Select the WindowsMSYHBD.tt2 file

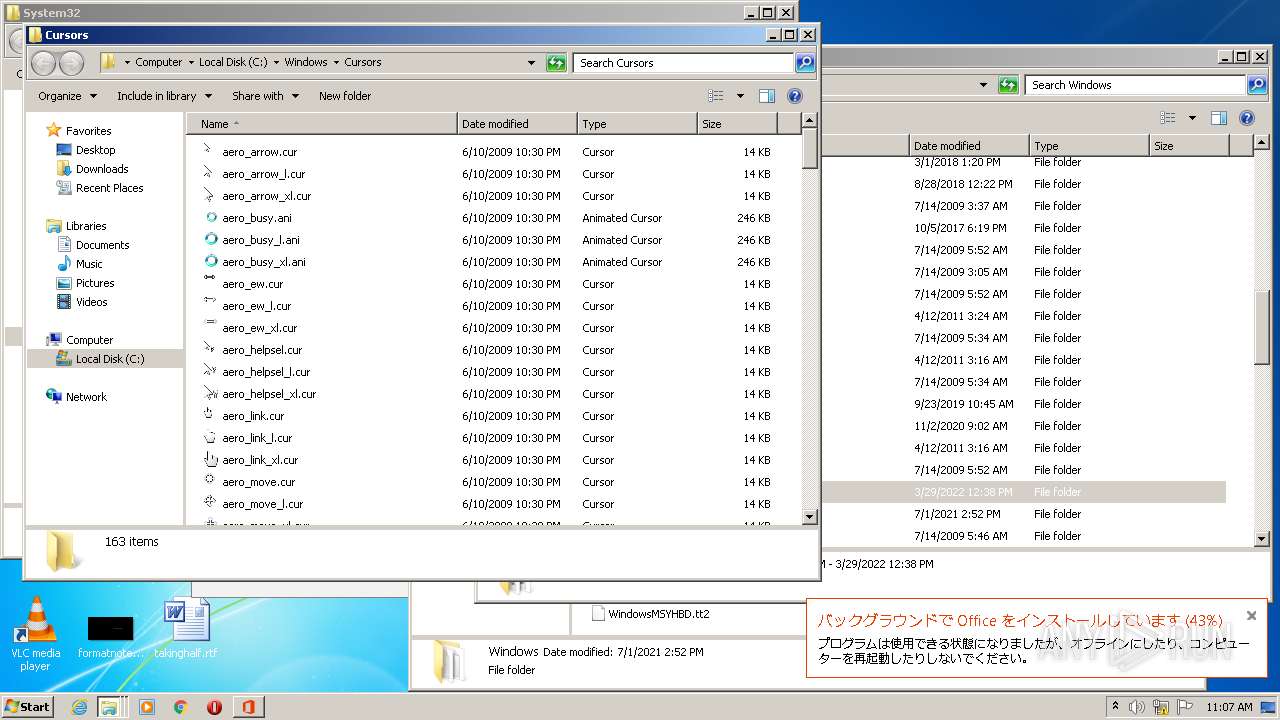coord(651,614)
